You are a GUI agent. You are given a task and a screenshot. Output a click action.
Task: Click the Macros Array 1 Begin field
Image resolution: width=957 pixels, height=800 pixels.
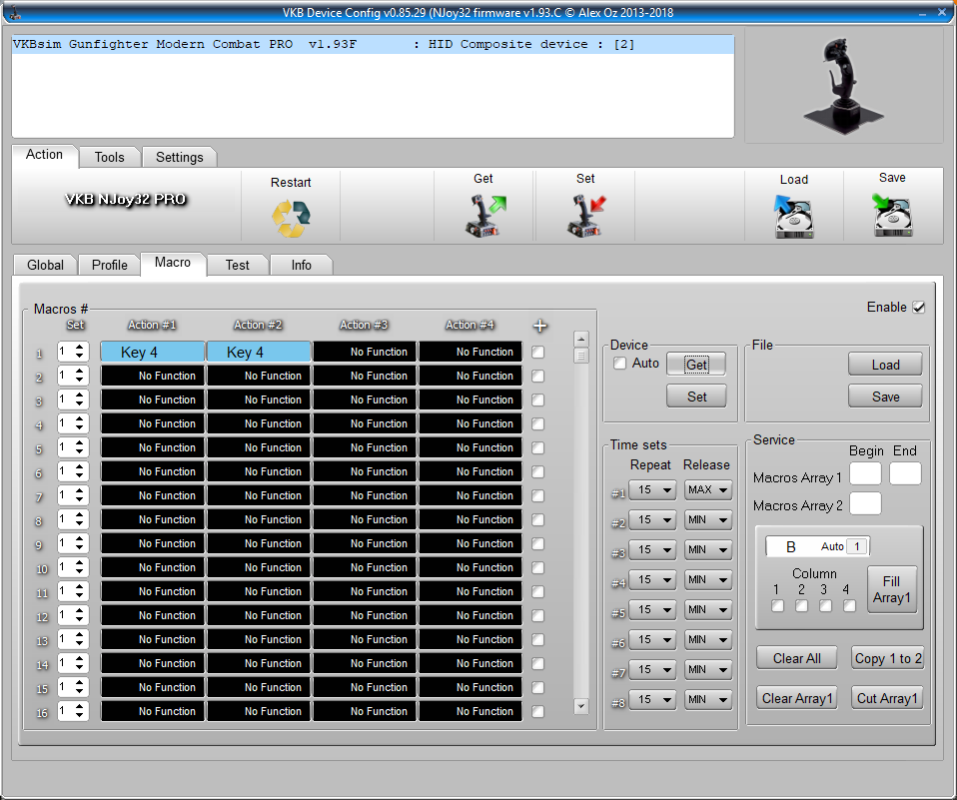coord(865,474)
